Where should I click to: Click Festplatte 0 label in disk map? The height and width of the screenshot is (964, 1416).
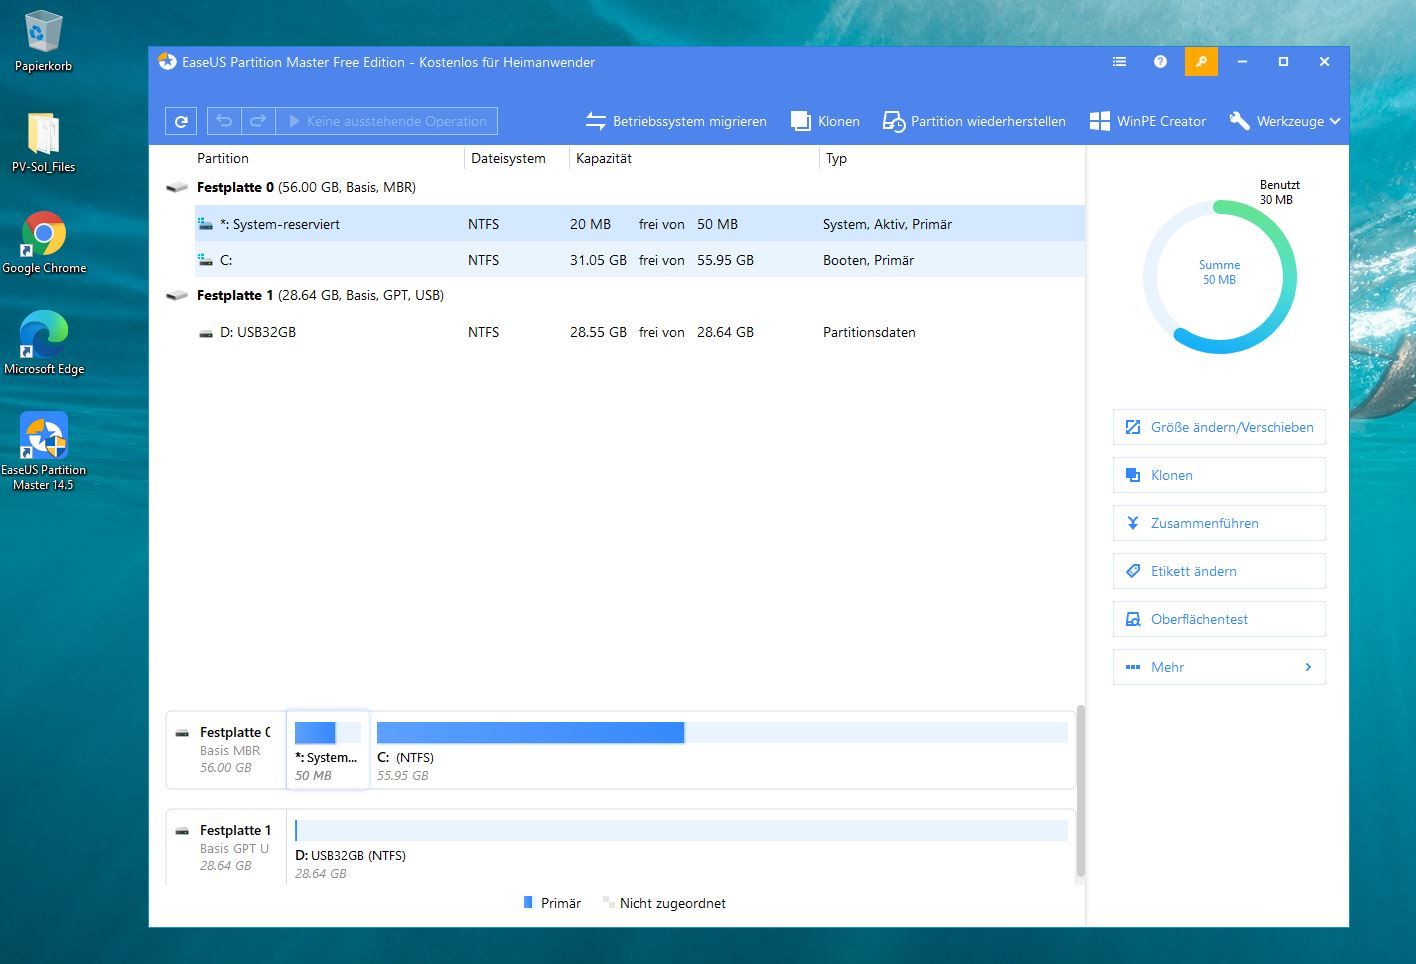coord(234,732)
